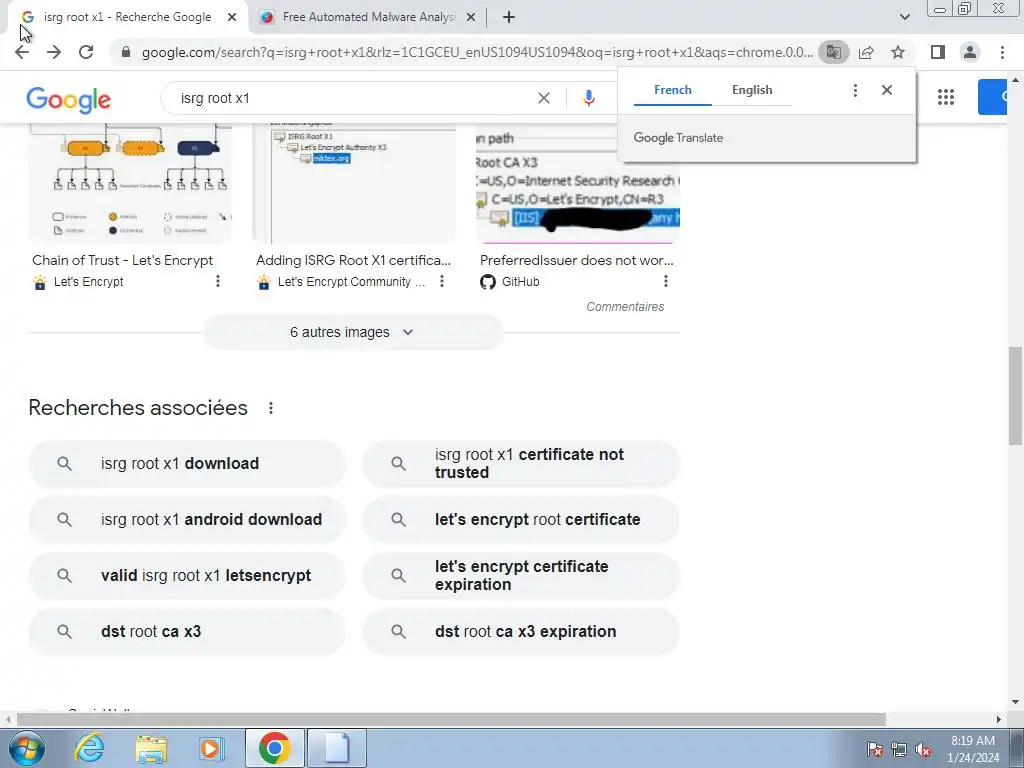
Task: Open GitHub source link
Action: point(520,282)
